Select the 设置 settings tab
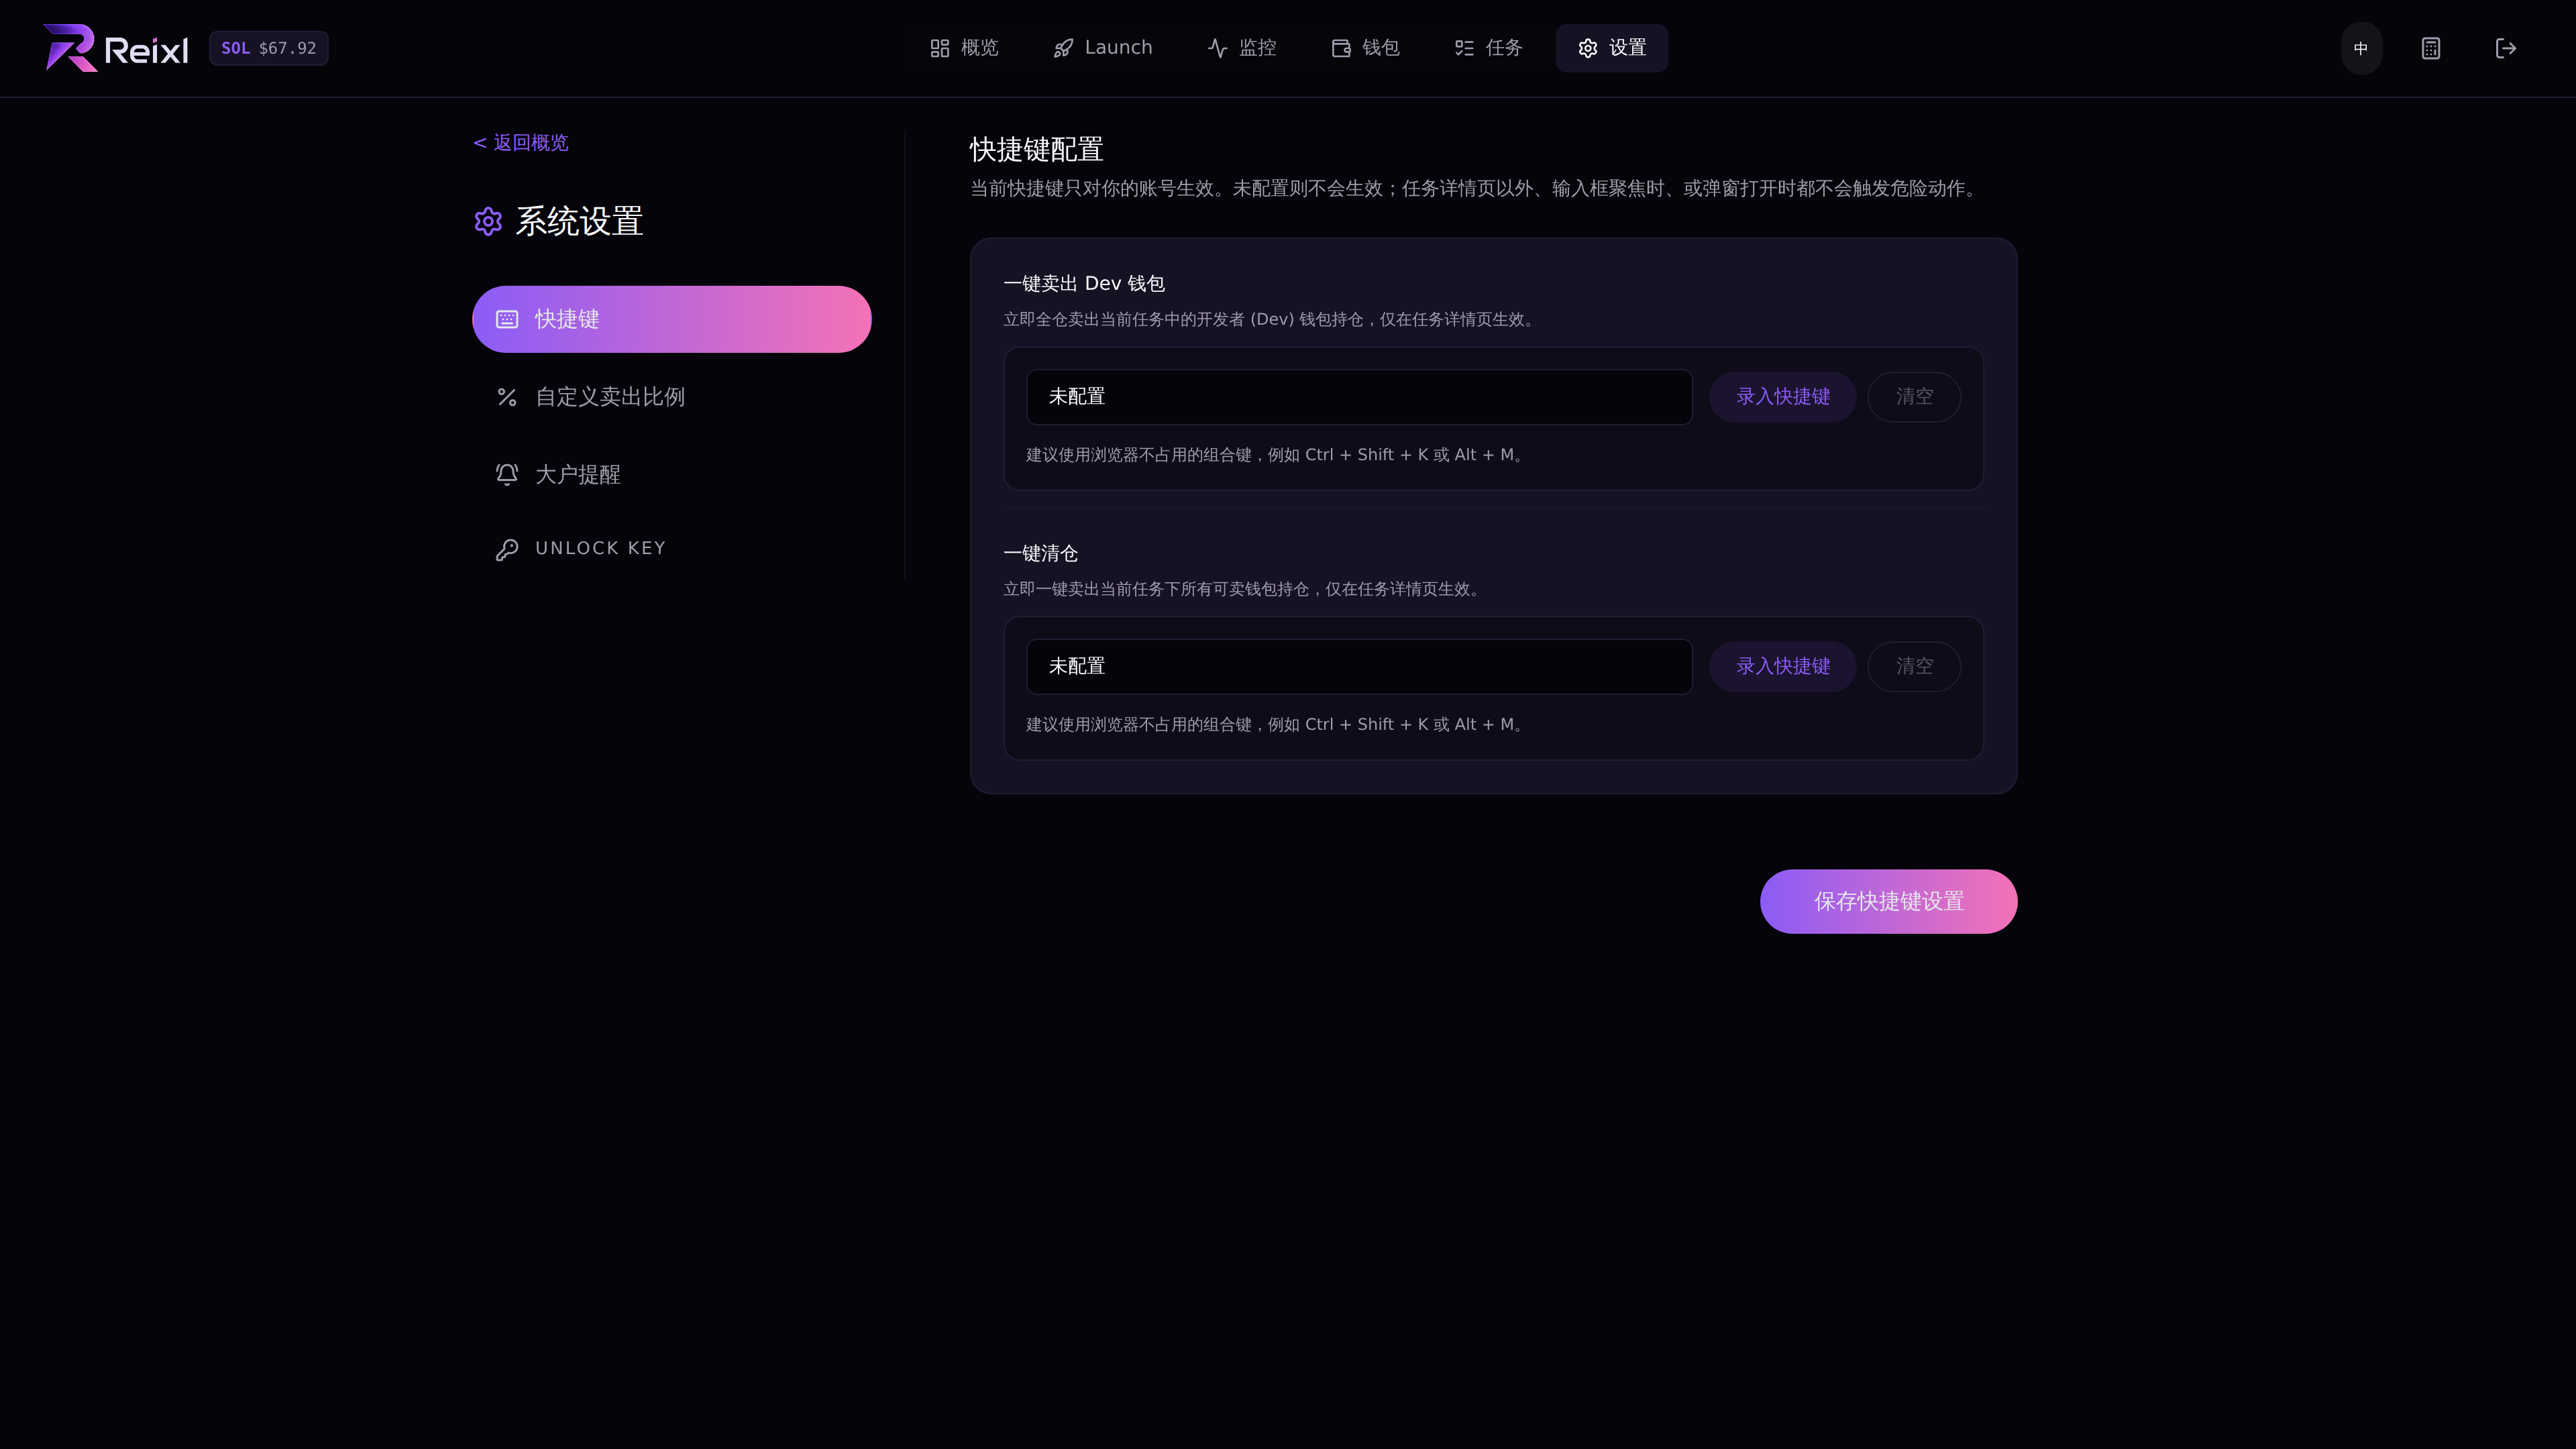 point(1612,48)
